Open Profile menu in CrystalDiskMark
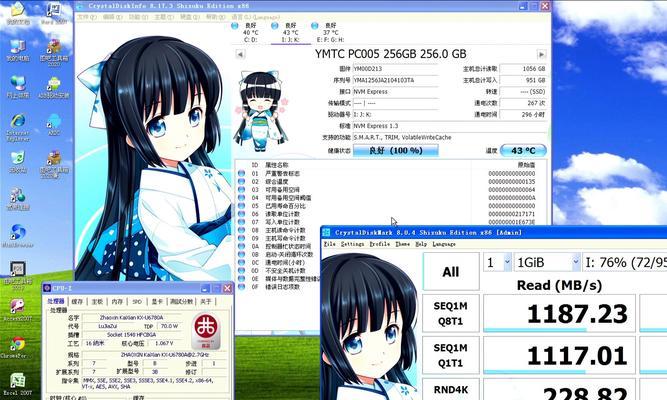The image size is (667, 400). [x=380, y=244]
